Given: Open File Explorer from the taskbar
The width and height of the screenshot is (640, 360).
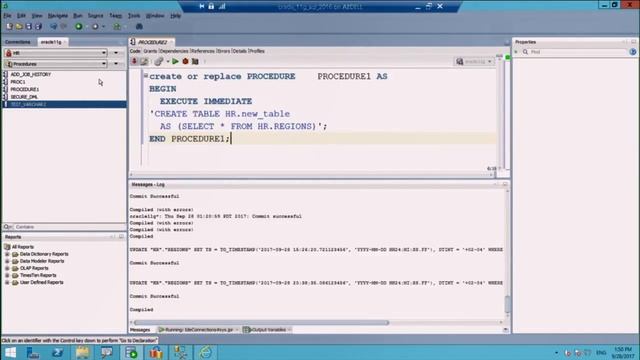Looking at the screenshot, I should [x=82, y=352].
